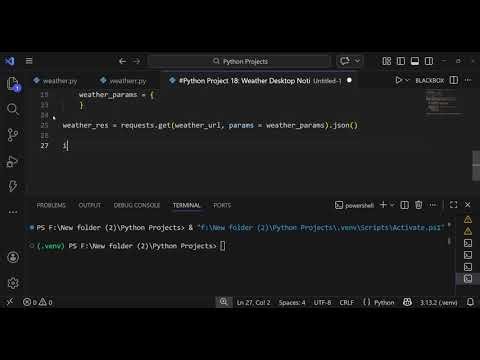Open the Run and Debug view

pos(13,161)
